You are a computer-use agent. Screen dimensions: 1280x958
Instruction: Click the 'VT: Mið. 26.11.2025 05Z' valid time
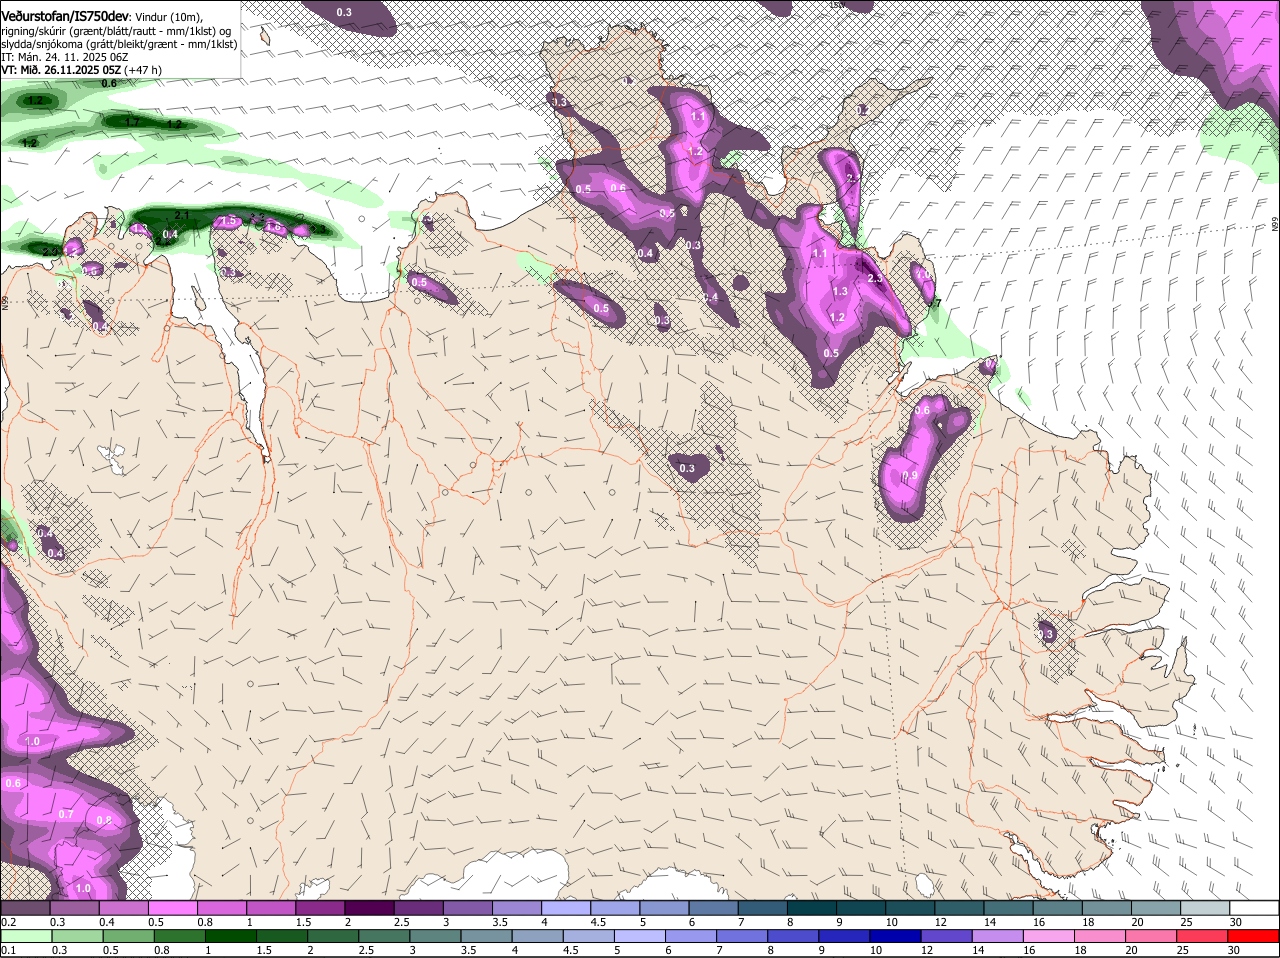(x=61, y=70)
